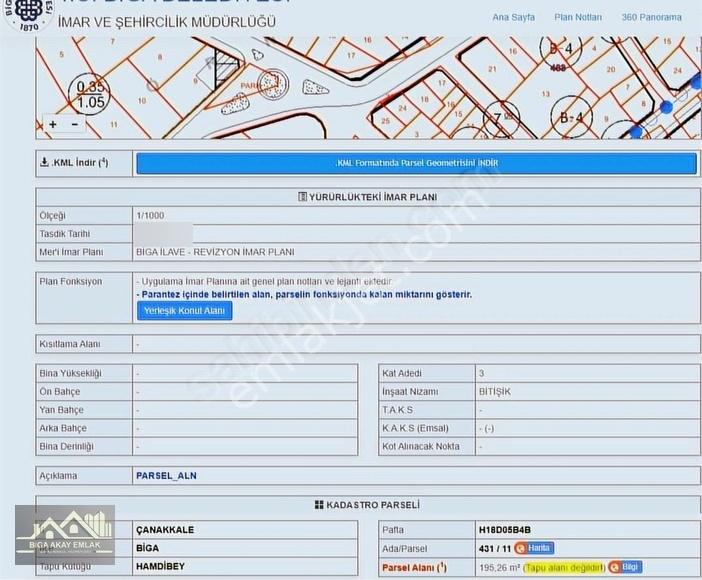This screenshot has height=580, width=702.
Task: Click the PARK area on the map
Action: [x=249, y=85]
